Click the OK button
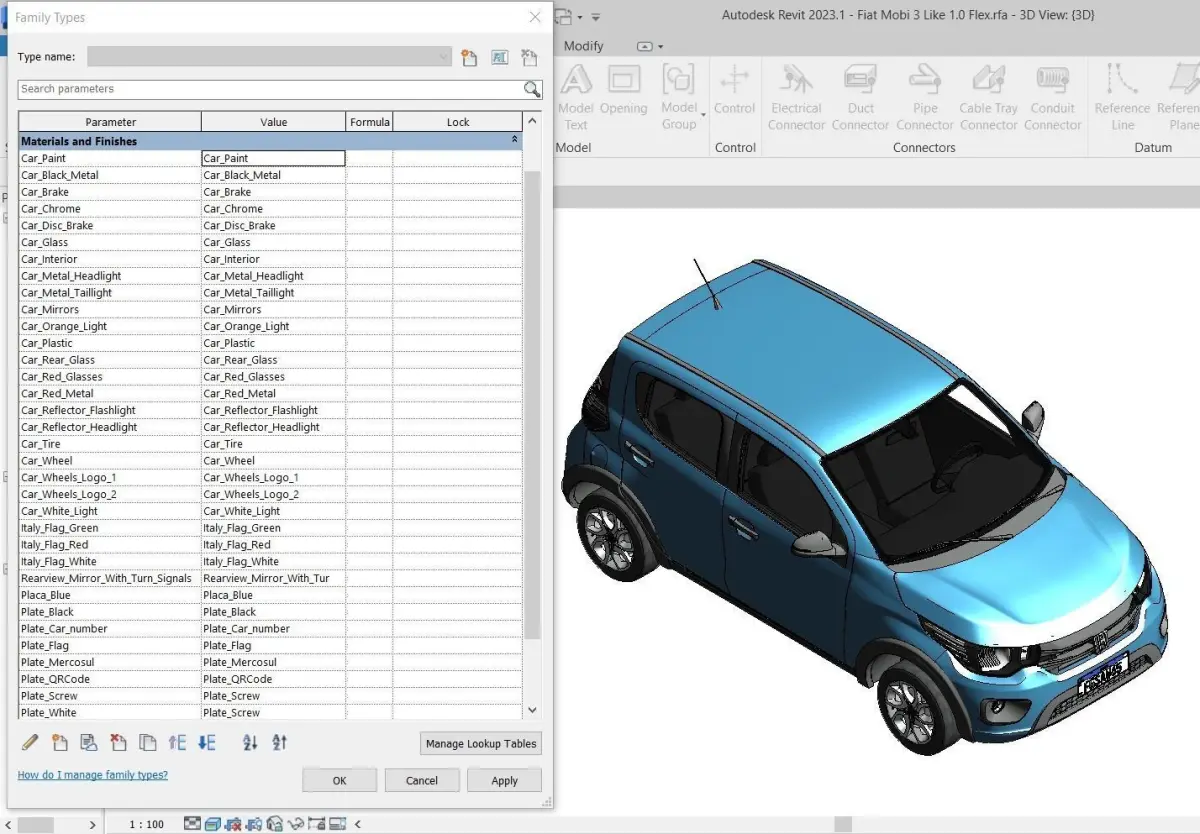Viewport: 1200px width, 834px height. 339,780
